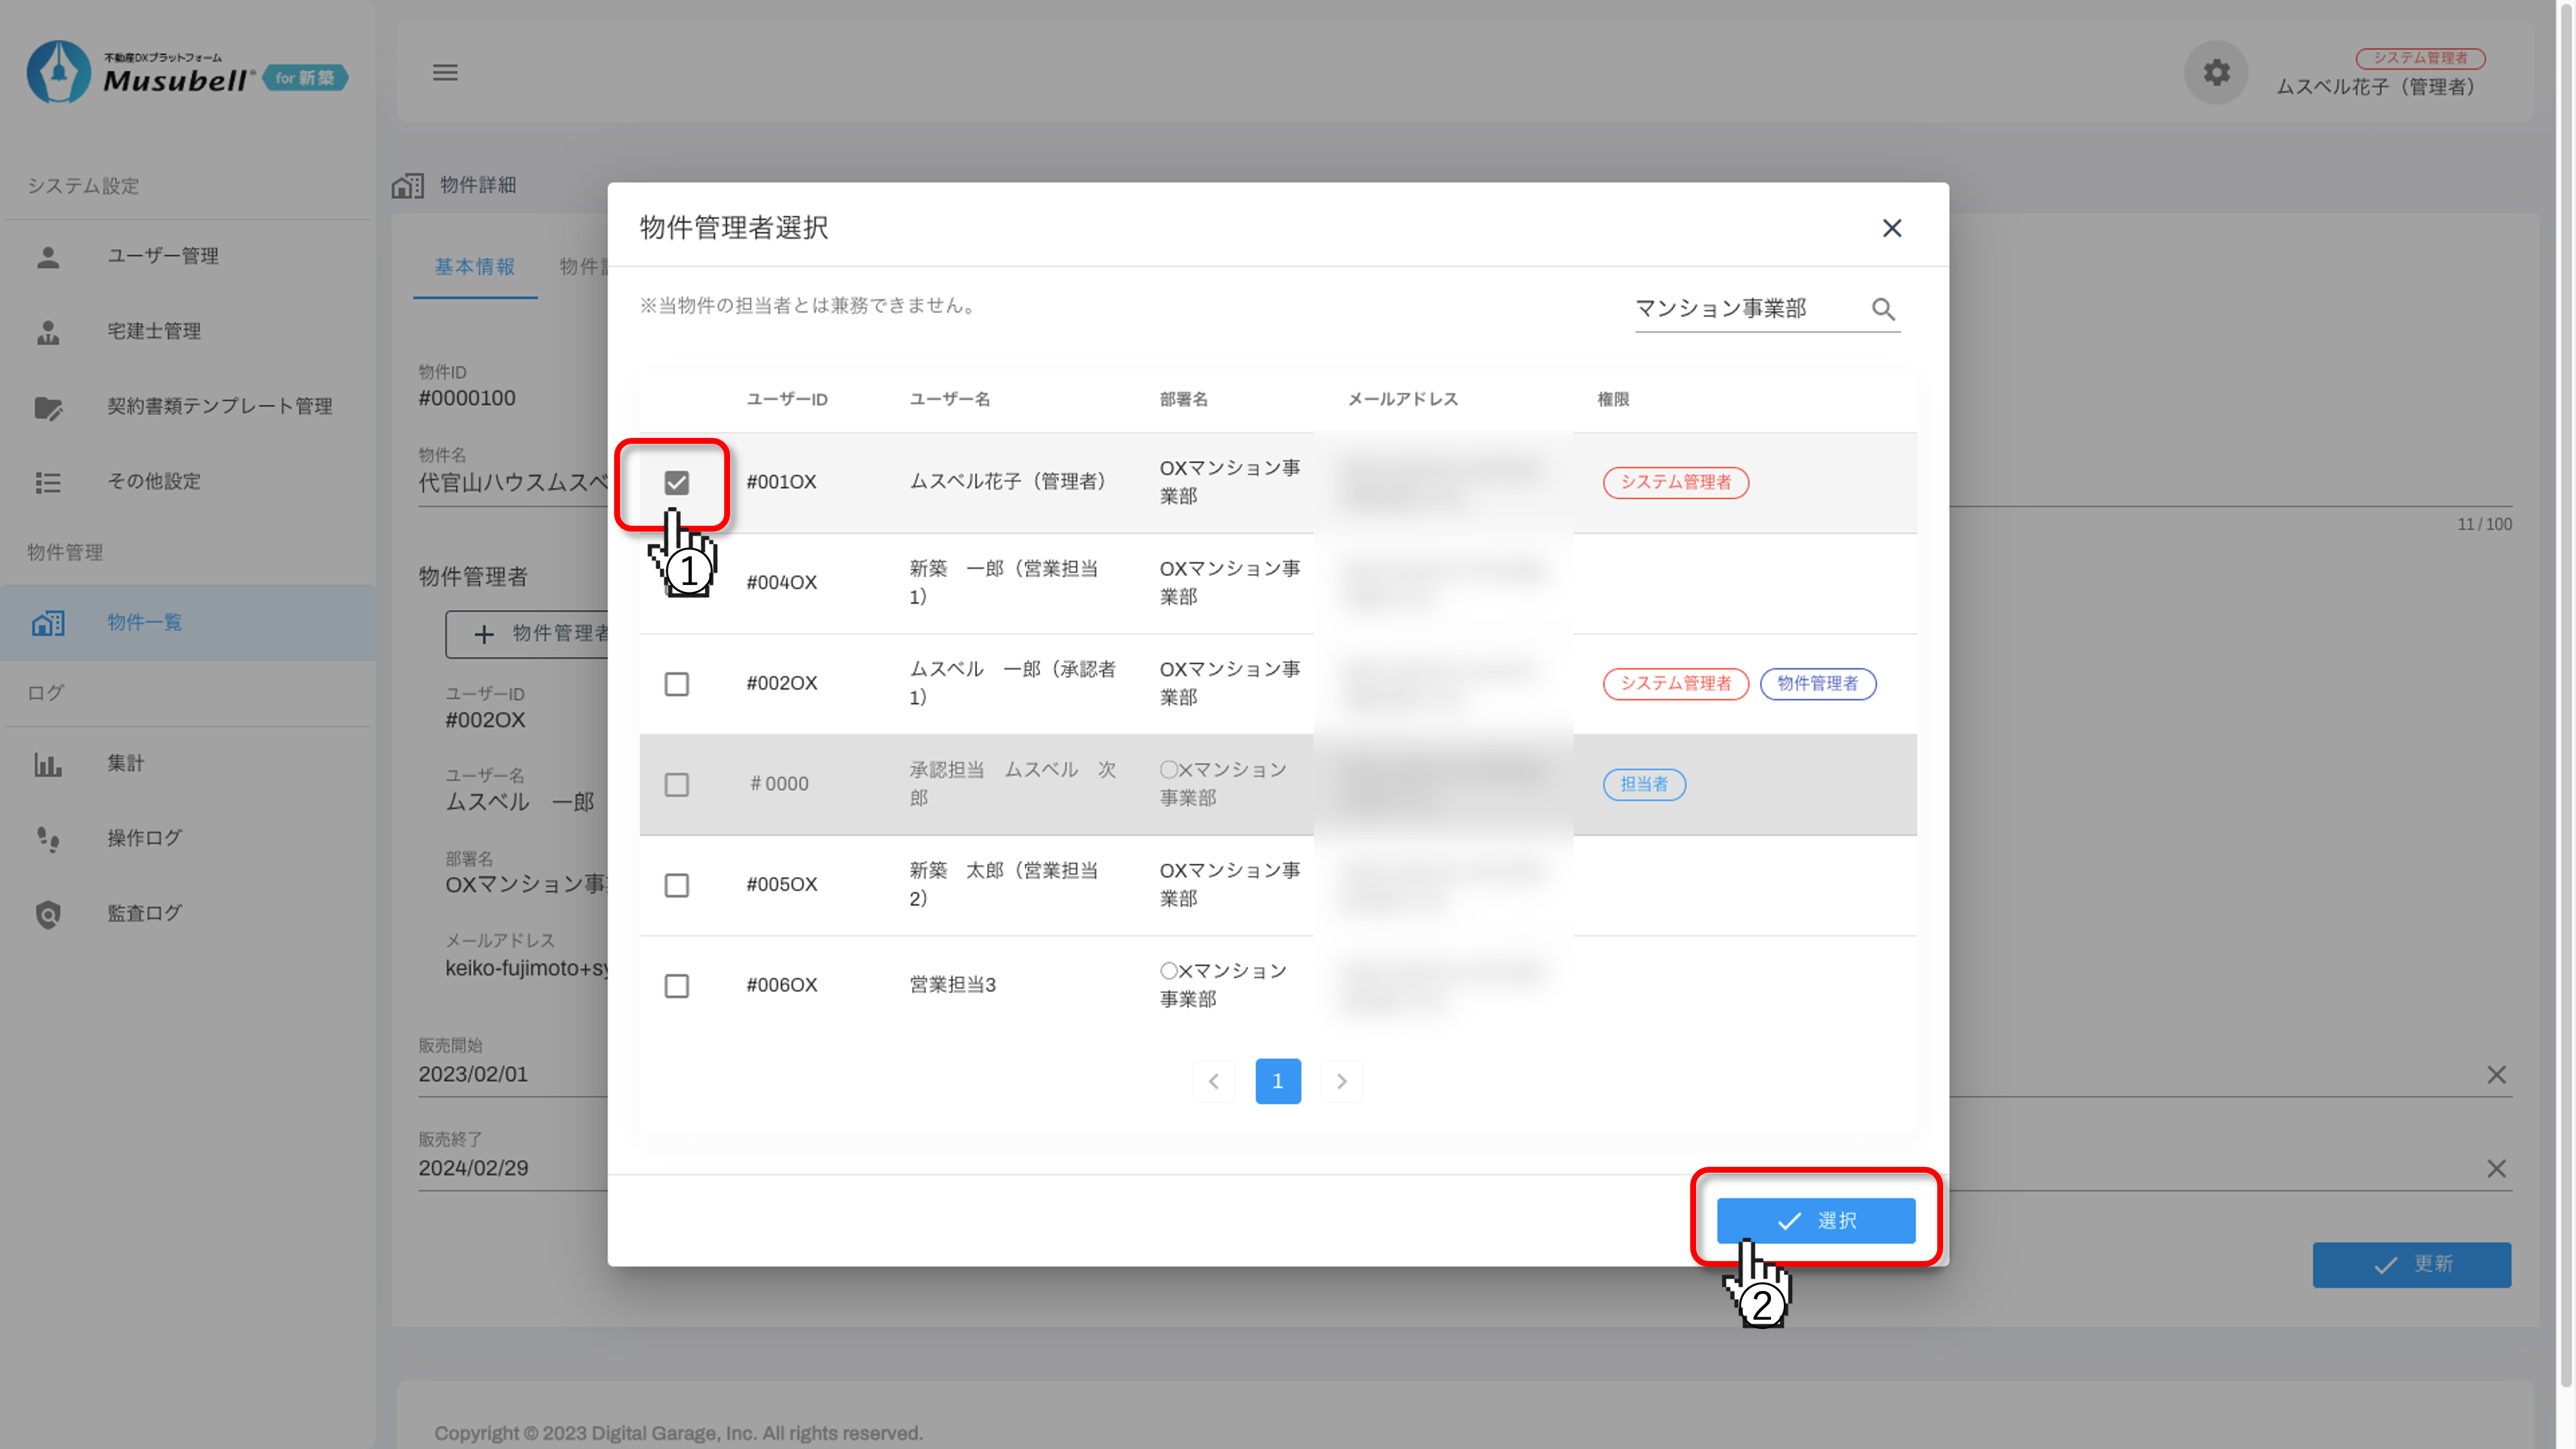Go to previous page with left chevron
The height and width of the screenshot is (1449, 2576).
(x=1213, y=1081)
